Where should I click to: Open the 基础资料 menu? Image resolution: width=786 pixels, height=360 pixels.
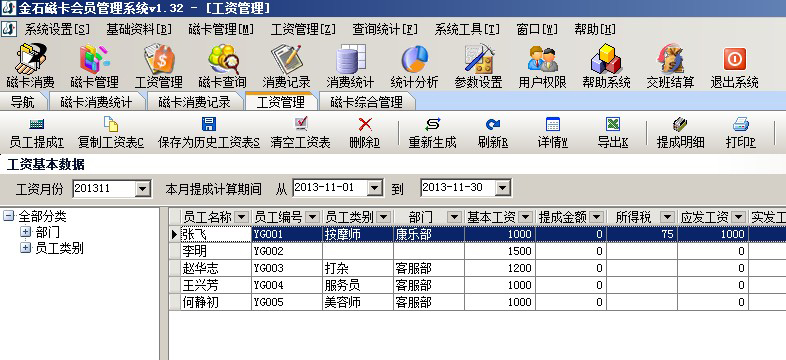[x=139, y=29]
